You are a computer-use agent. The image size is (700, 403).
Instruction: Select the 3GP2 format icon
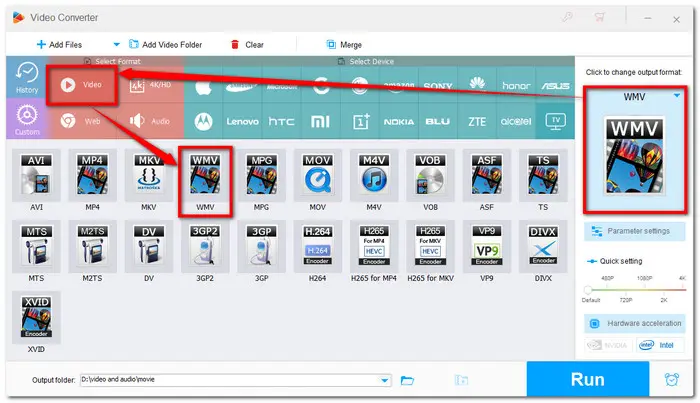click(x=205, y=246)
